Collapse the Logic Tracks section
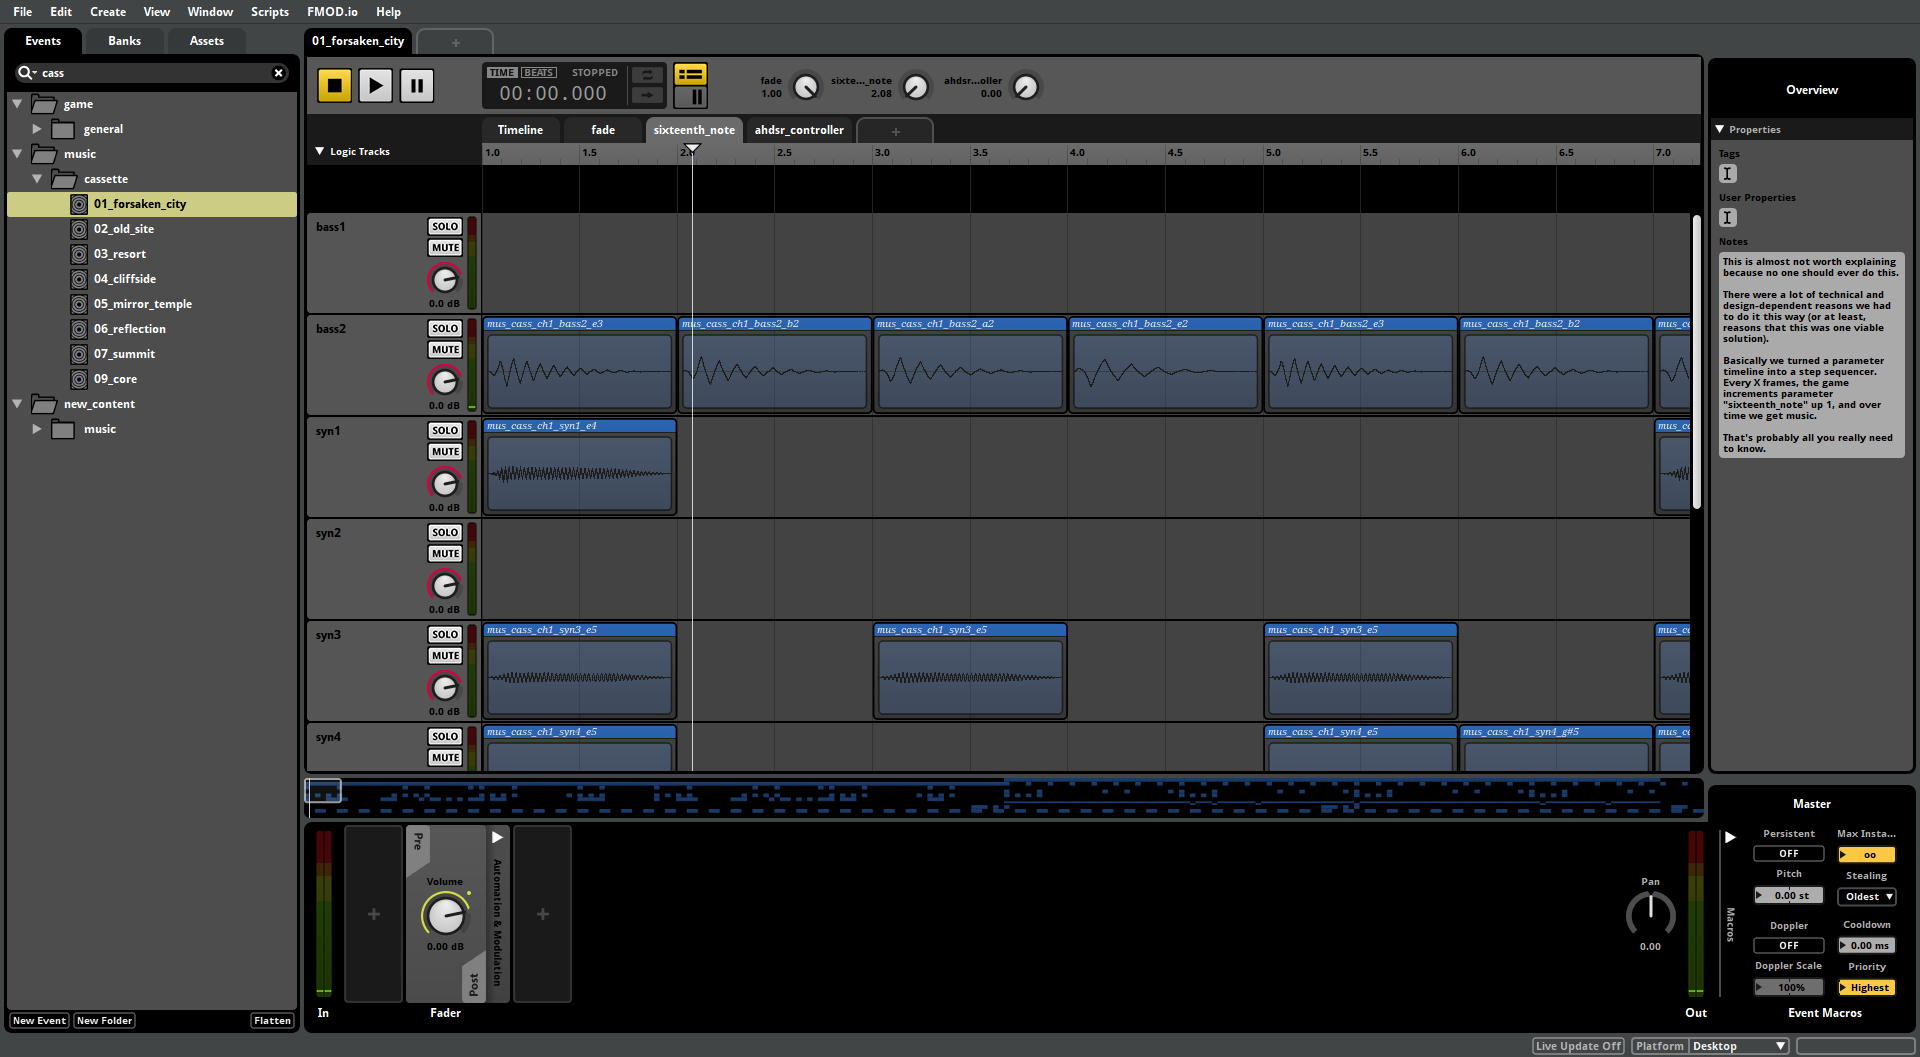1920x1057 pixels. click(x=320, y=152)
